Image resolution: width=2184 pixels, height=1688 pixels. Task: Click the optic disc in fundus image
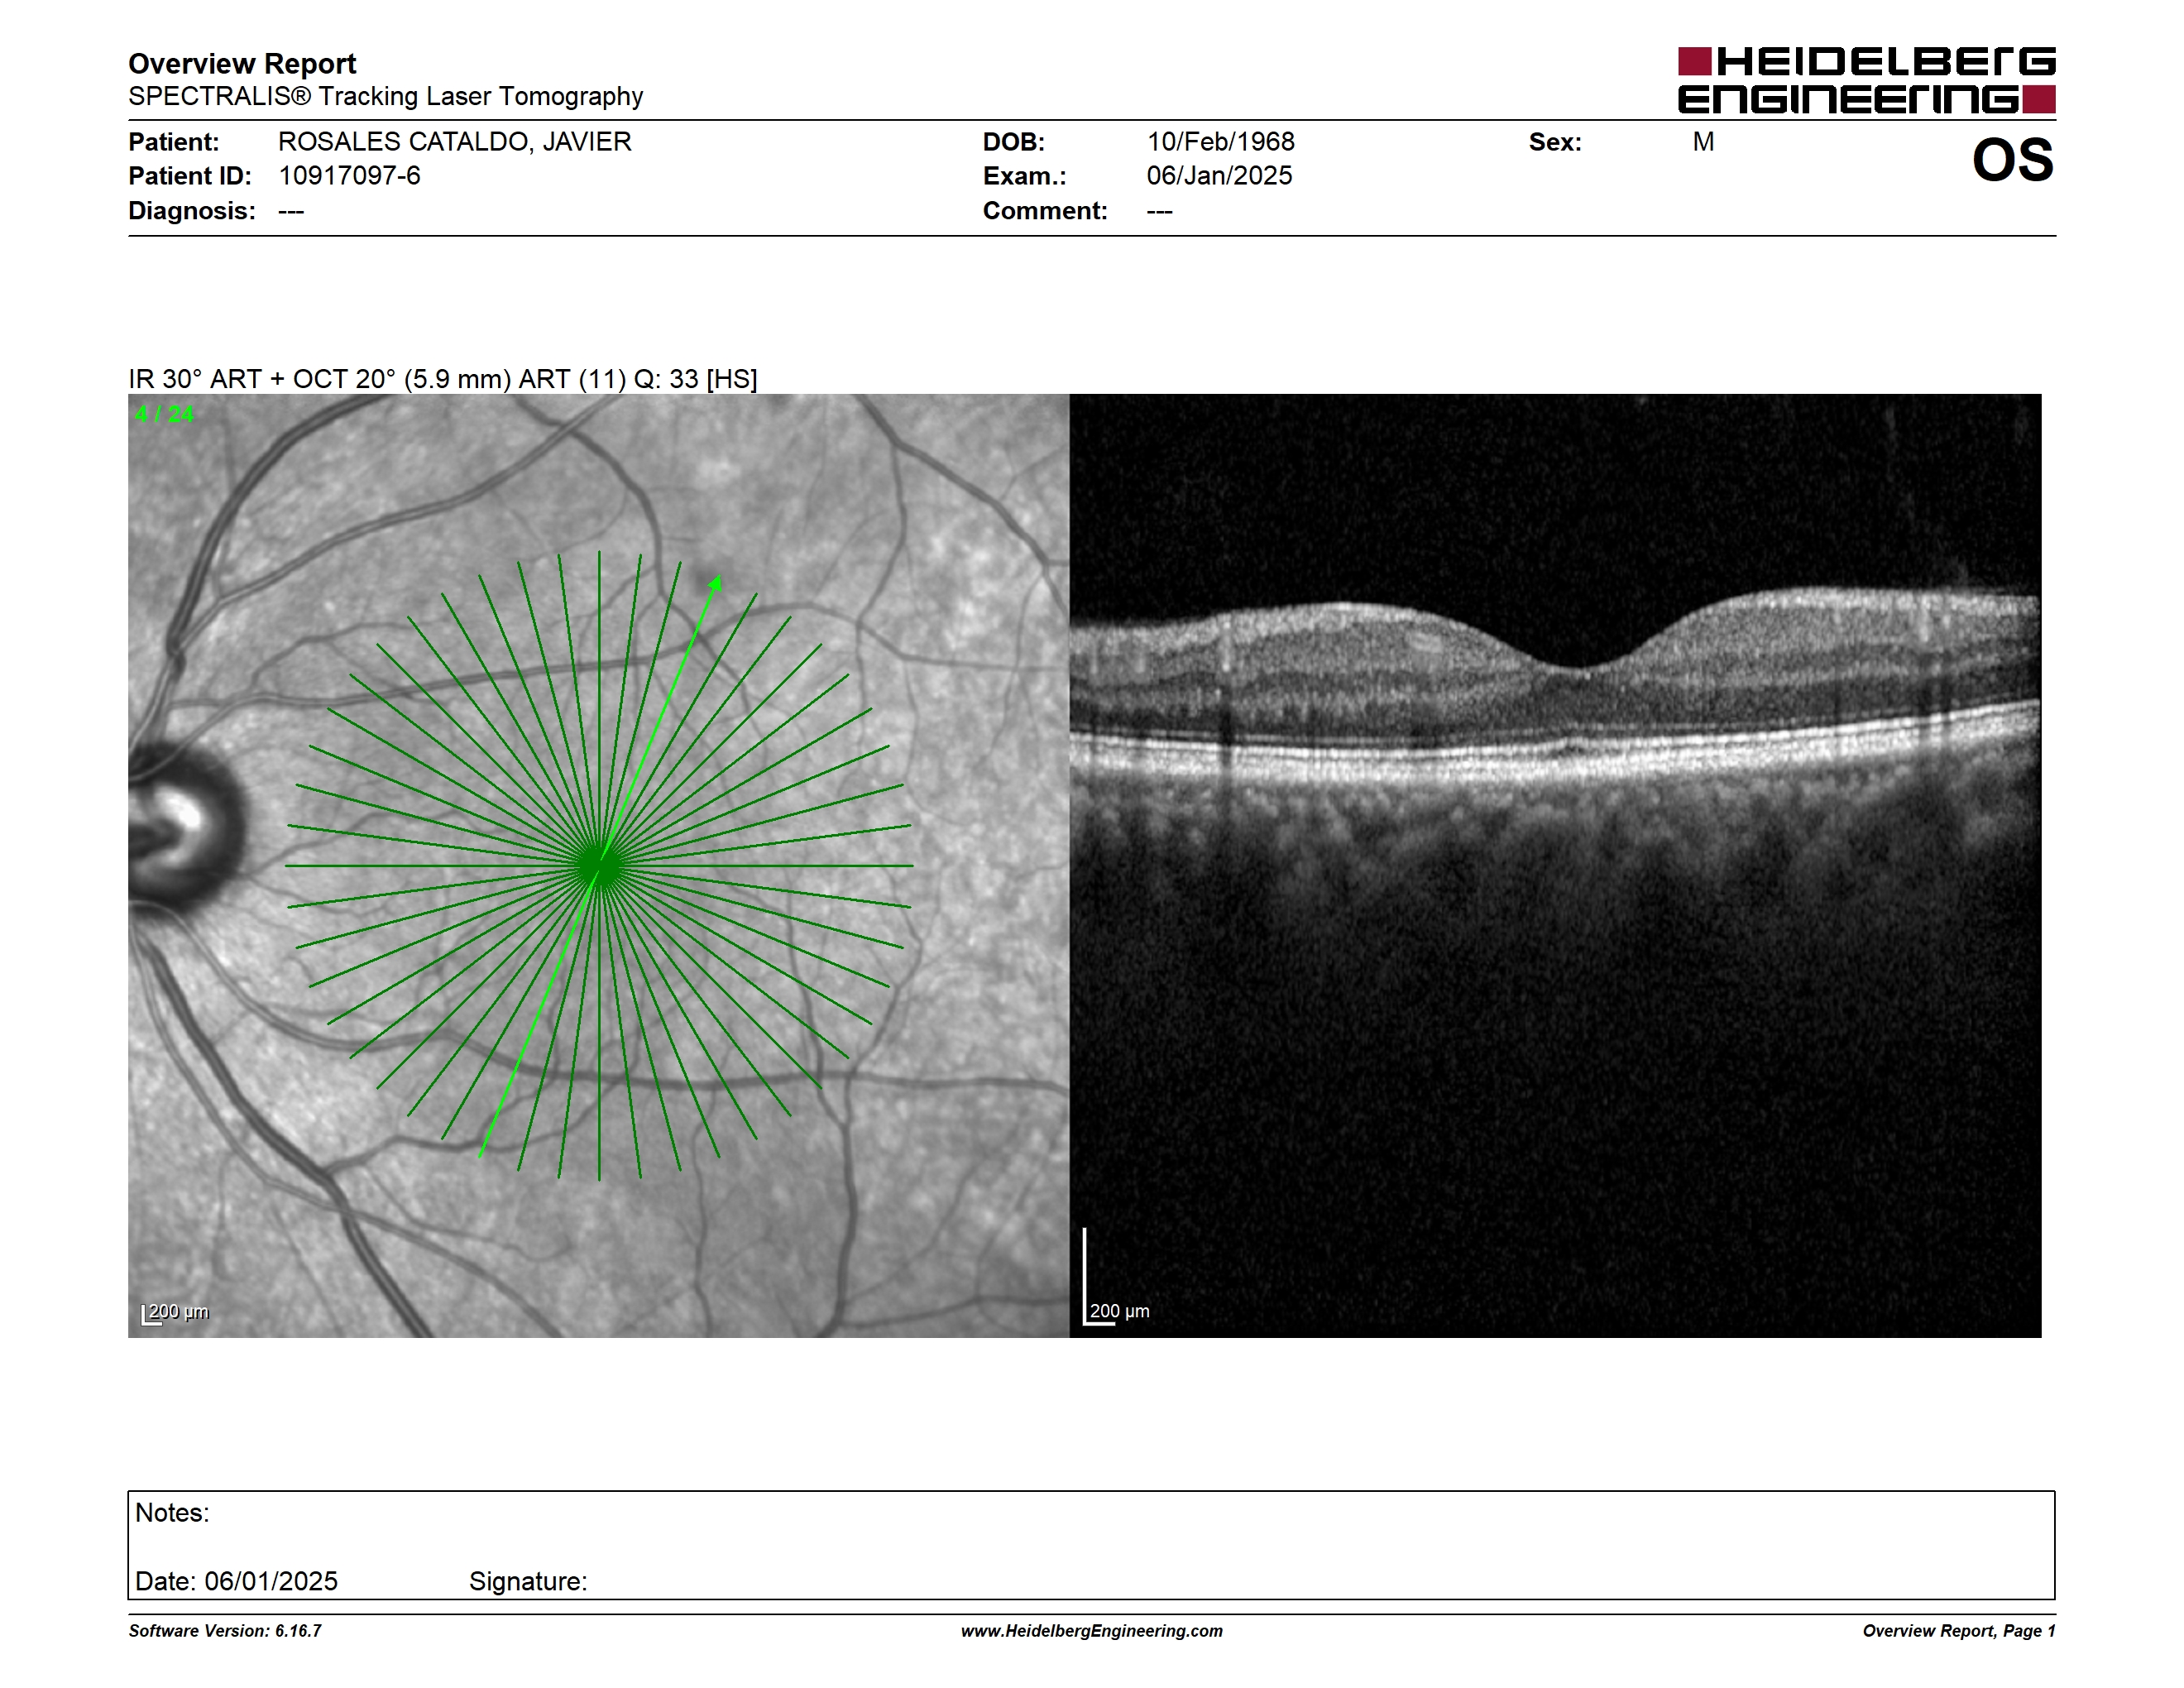(x=180, y=823)
